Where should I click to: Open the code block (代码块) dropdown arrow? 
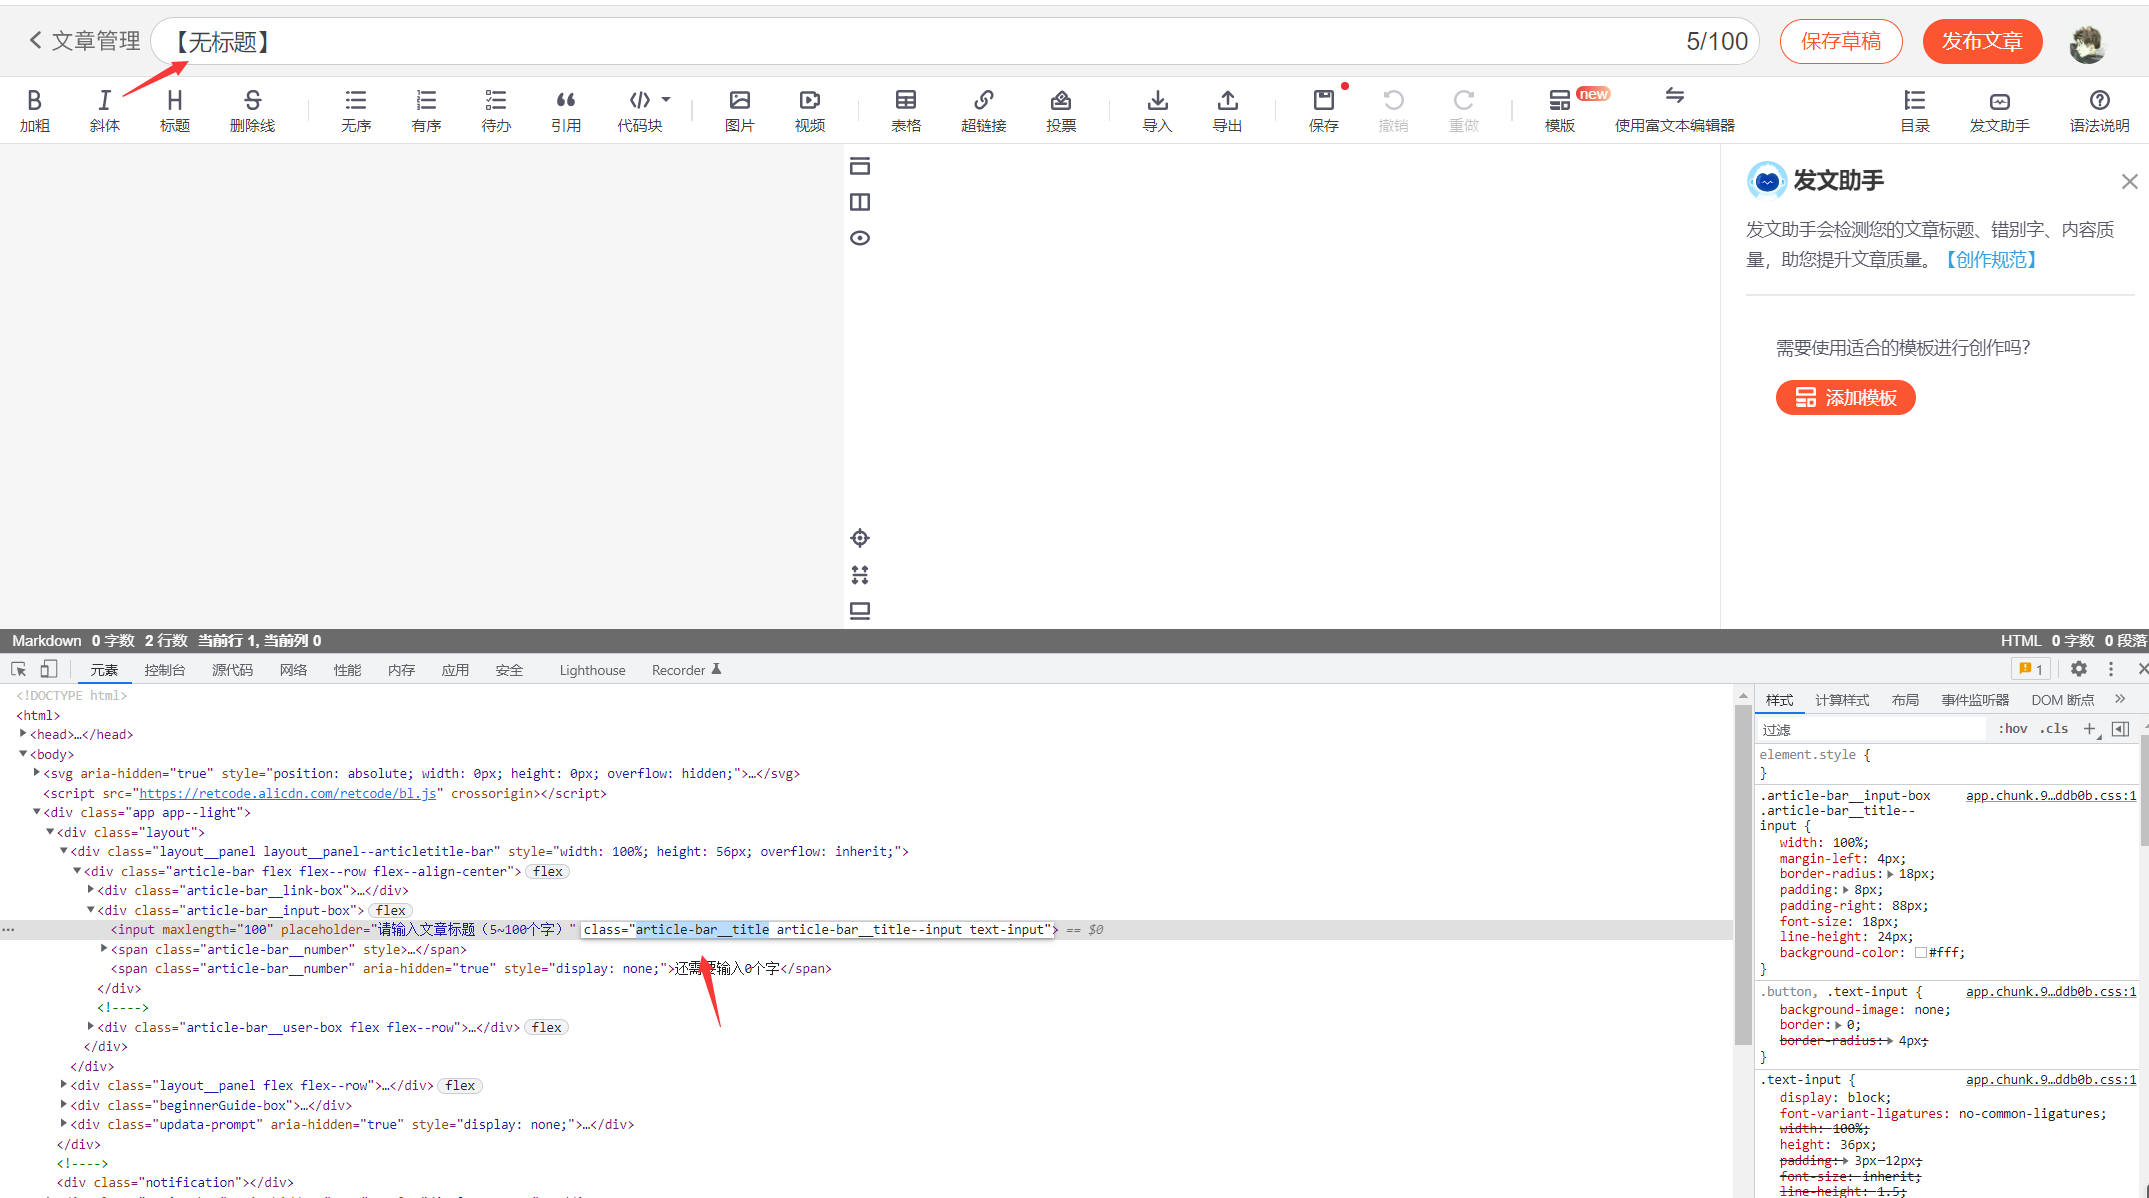[x=666, y=99]
